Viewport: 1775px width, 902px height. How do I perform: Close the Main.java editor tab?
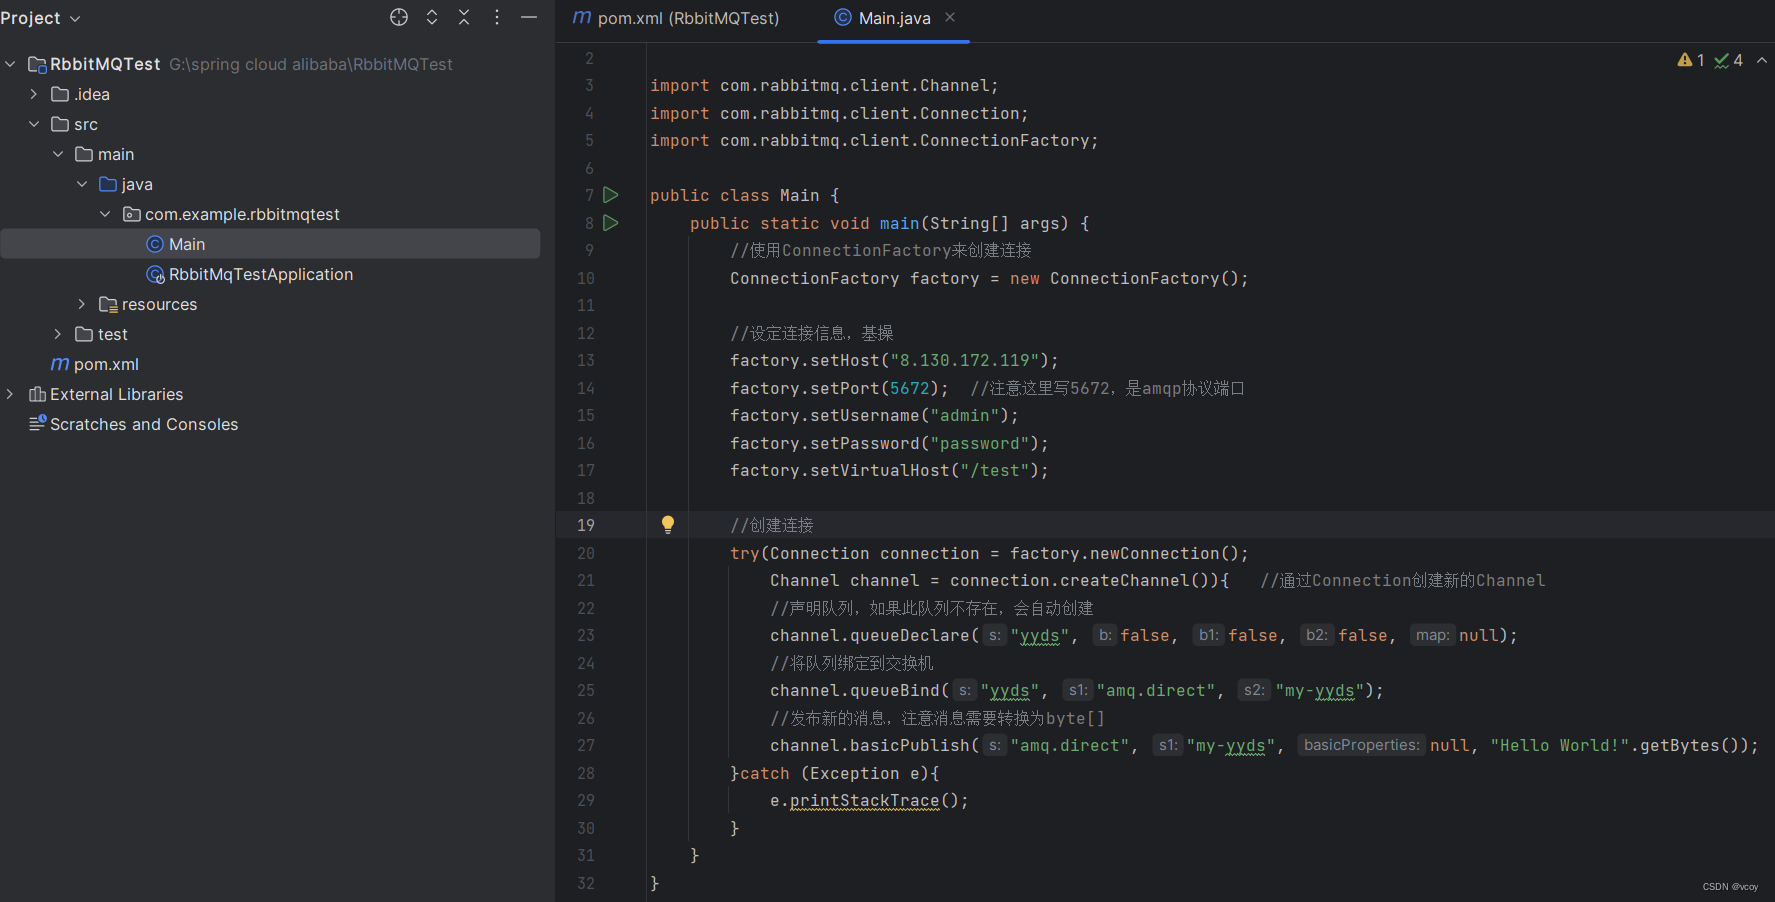click(x=950, y=17)
